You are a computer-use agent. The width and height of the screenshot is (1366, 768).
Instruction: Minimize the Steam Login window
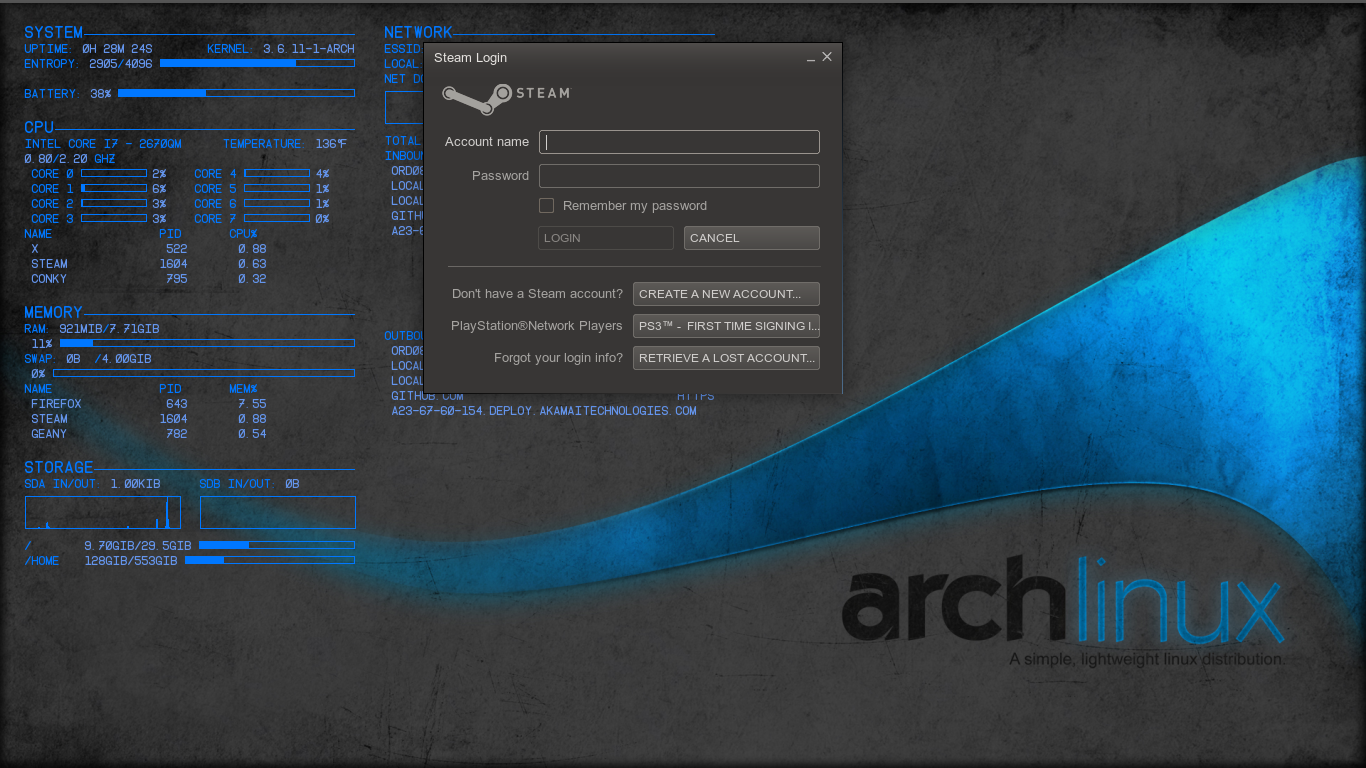pos(810,58)
